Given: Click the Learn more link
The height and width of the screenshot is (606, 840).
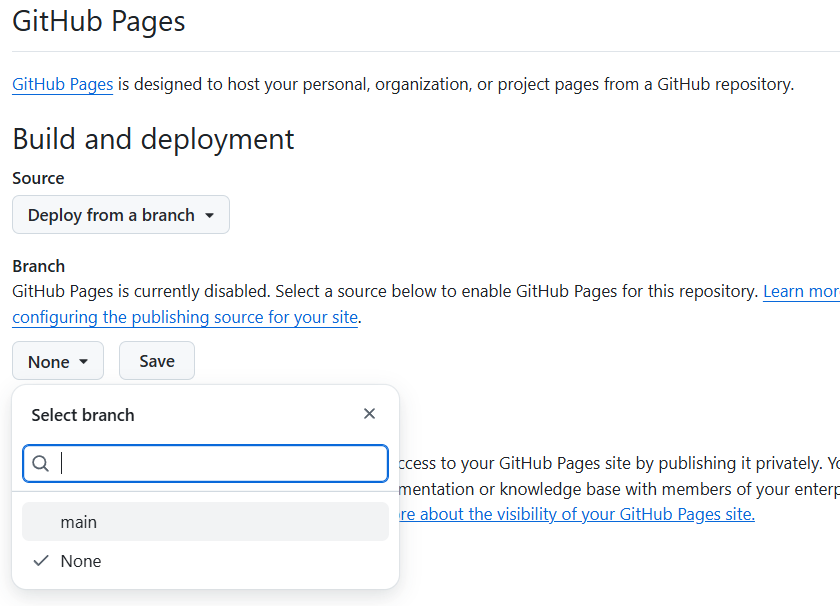Looking at the screenshot, I should [800, 291].
